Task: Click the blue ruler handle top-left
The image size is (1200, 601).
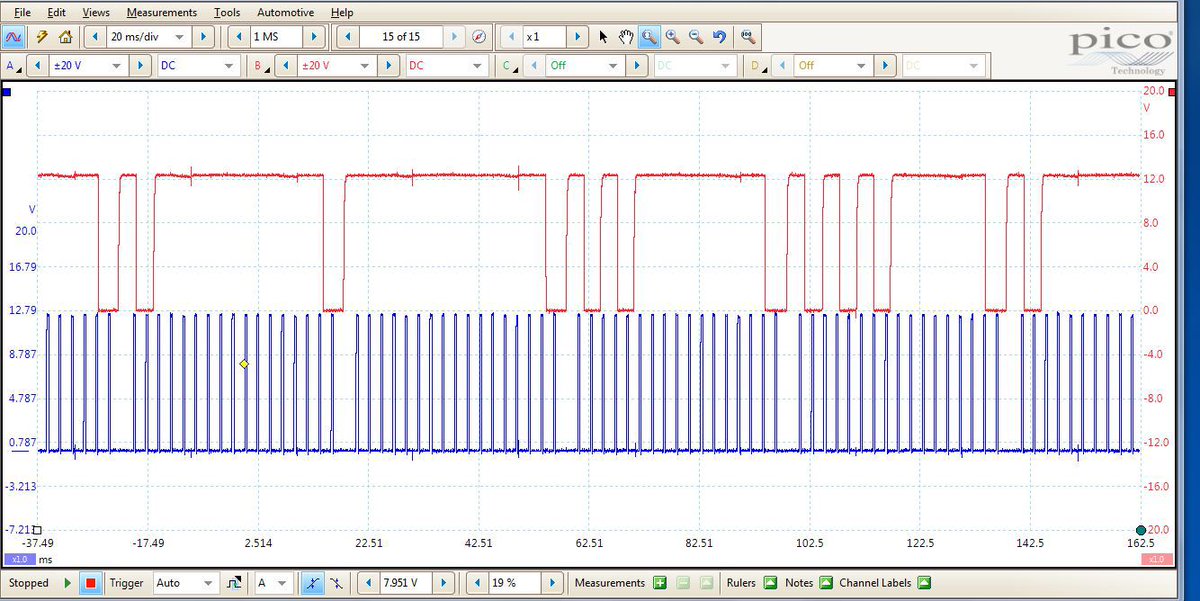Action: point(6,92)
